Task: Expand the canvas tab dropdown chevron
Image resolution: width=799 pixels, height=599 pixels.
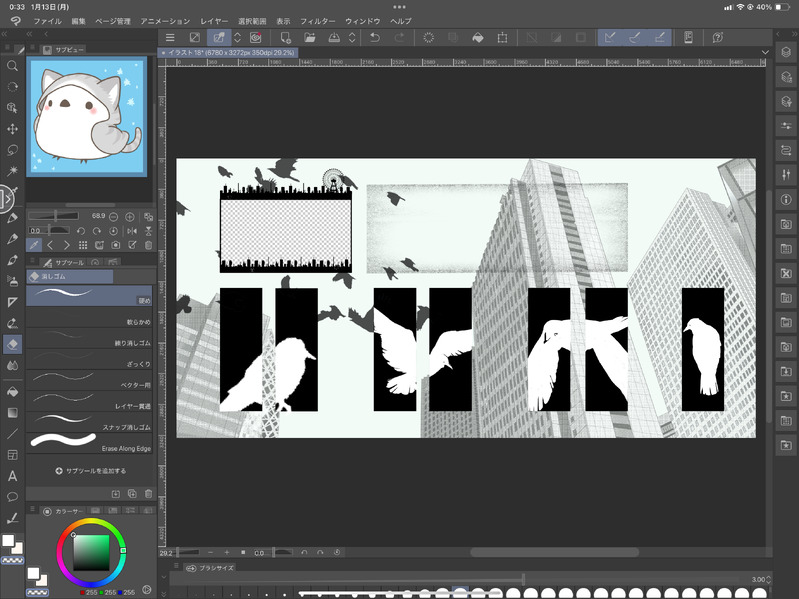Action: coord(765,51)
